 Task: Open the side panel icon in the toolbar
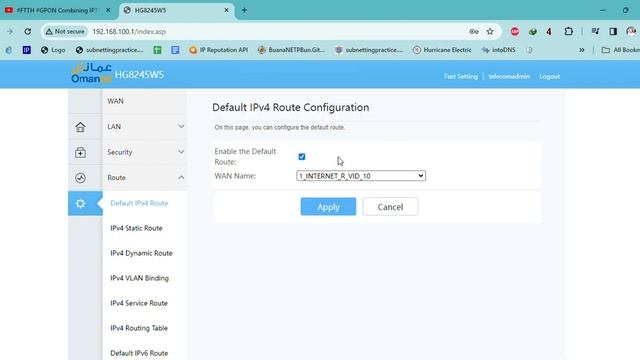pyautogui.click(x=613, y=31)
